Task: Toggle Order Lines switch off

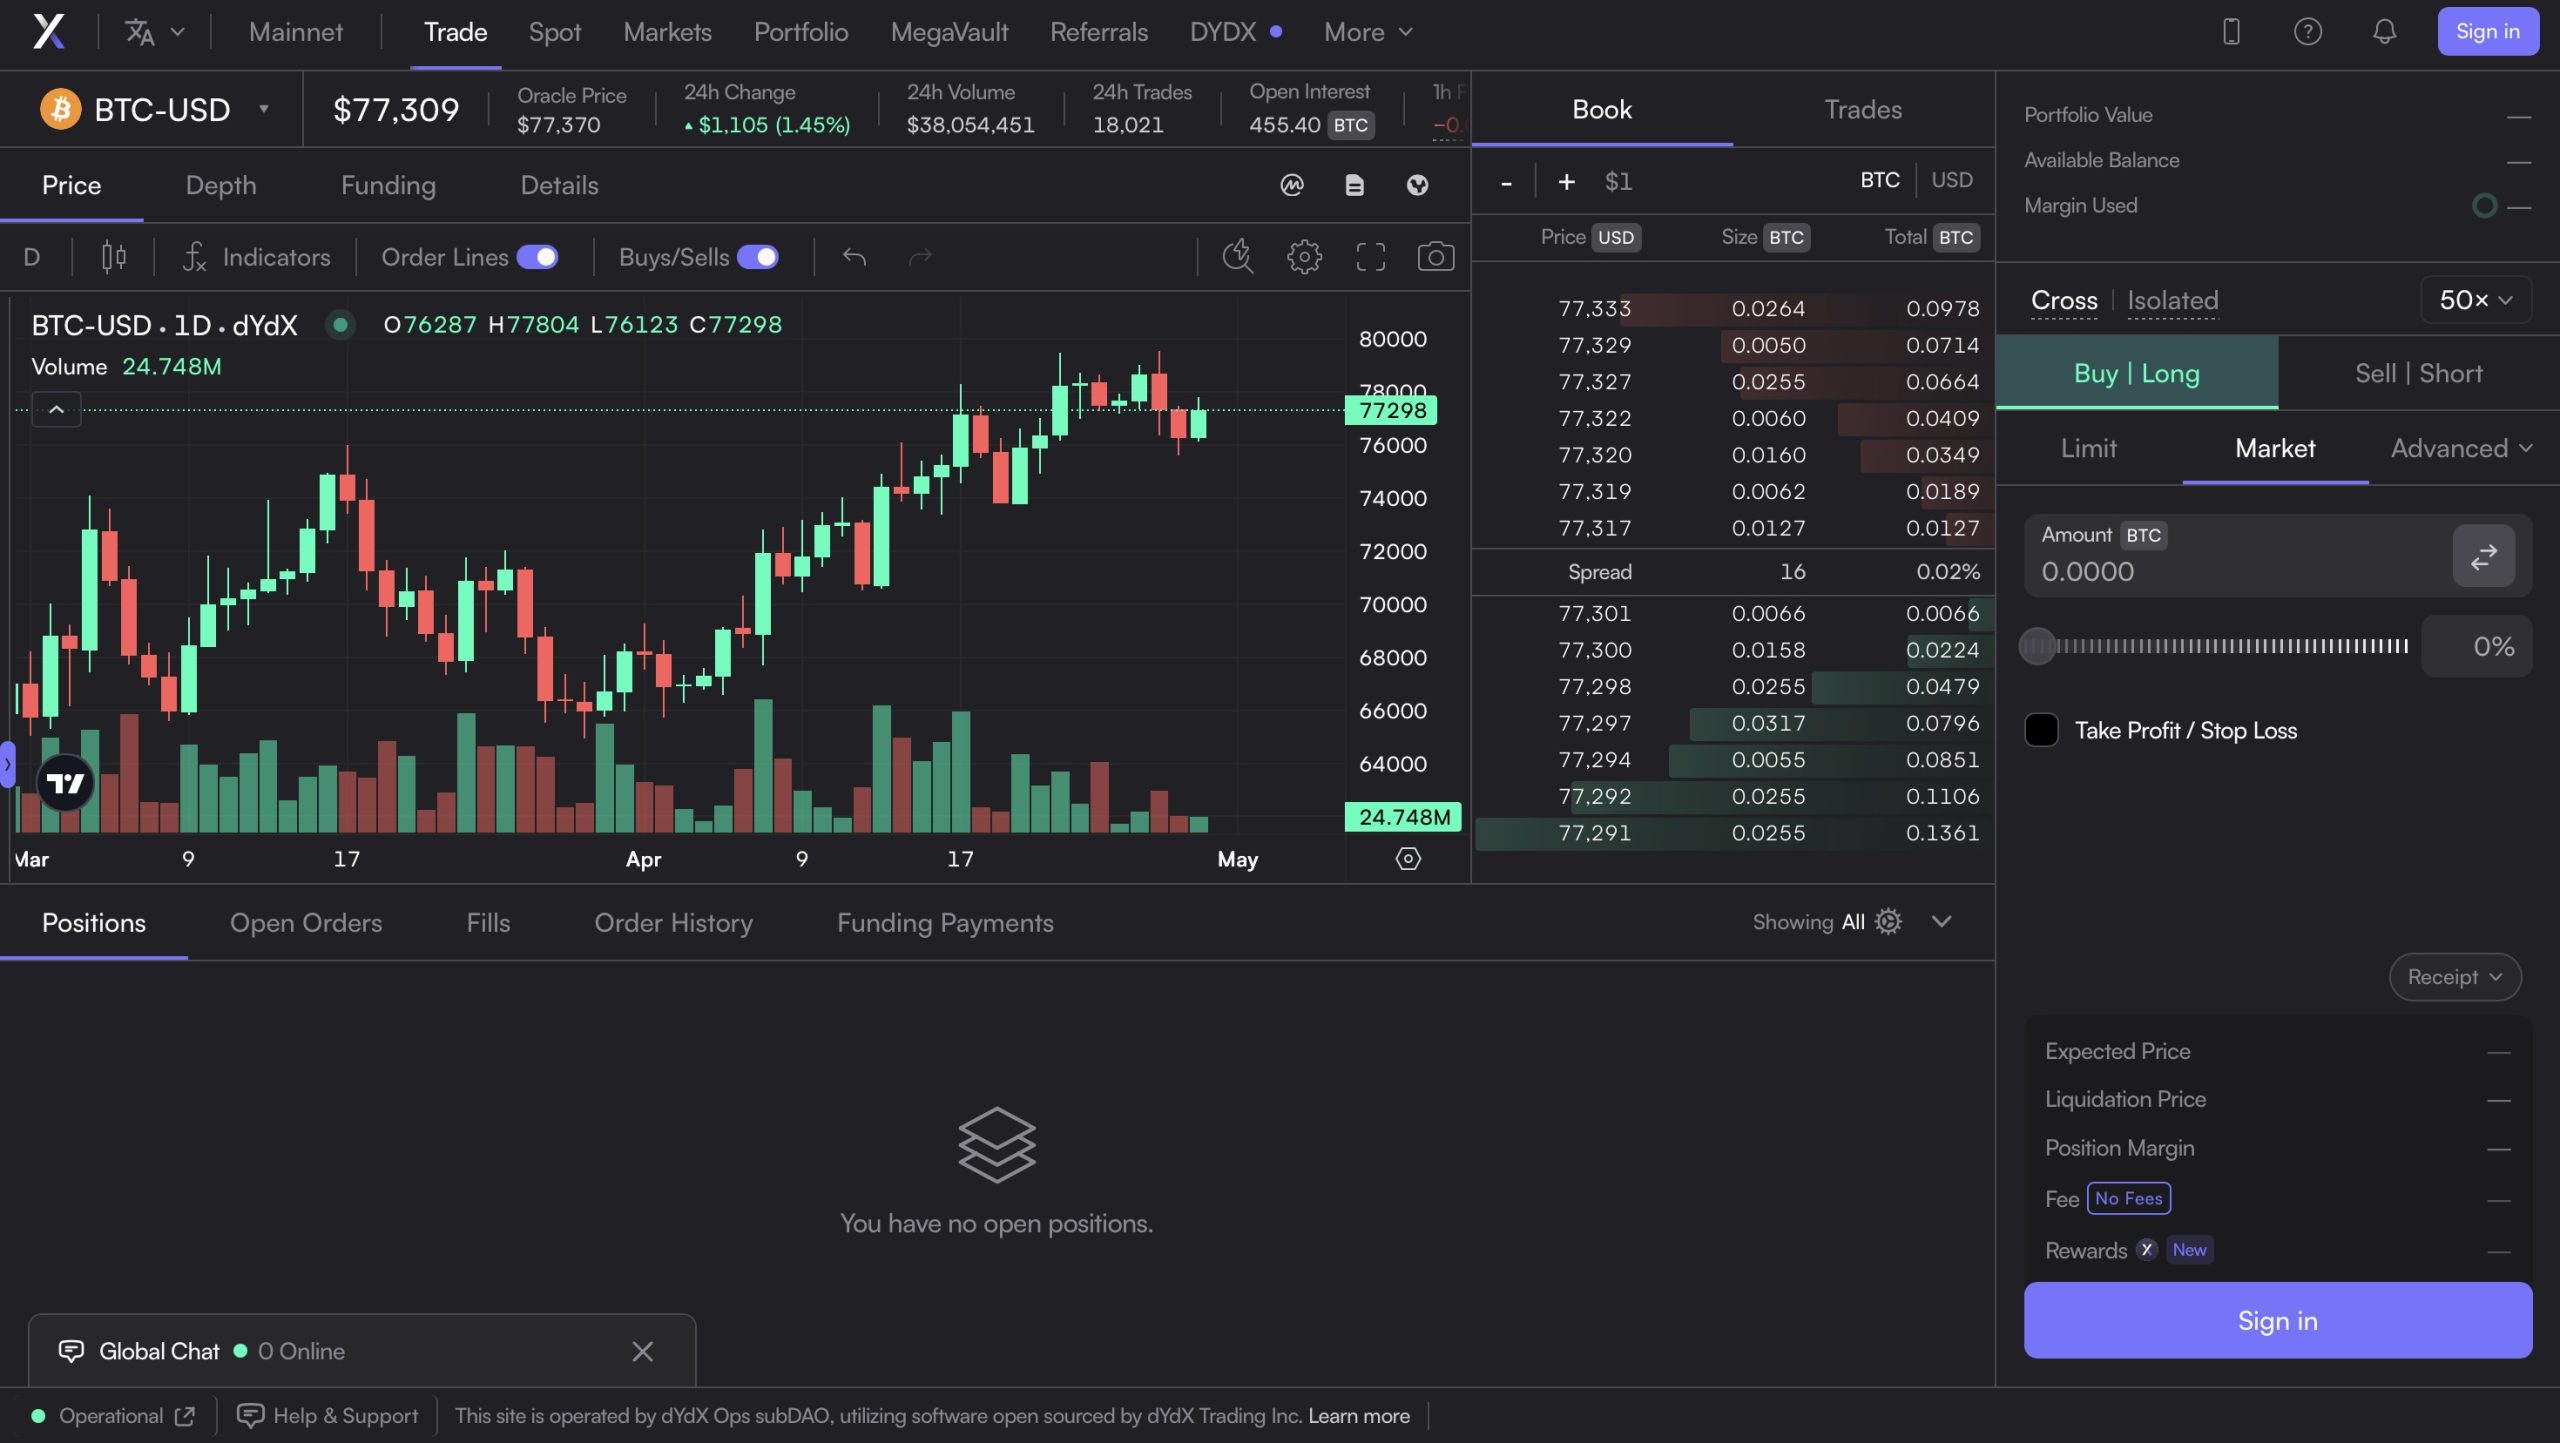Action: click(x=537, y=257)
